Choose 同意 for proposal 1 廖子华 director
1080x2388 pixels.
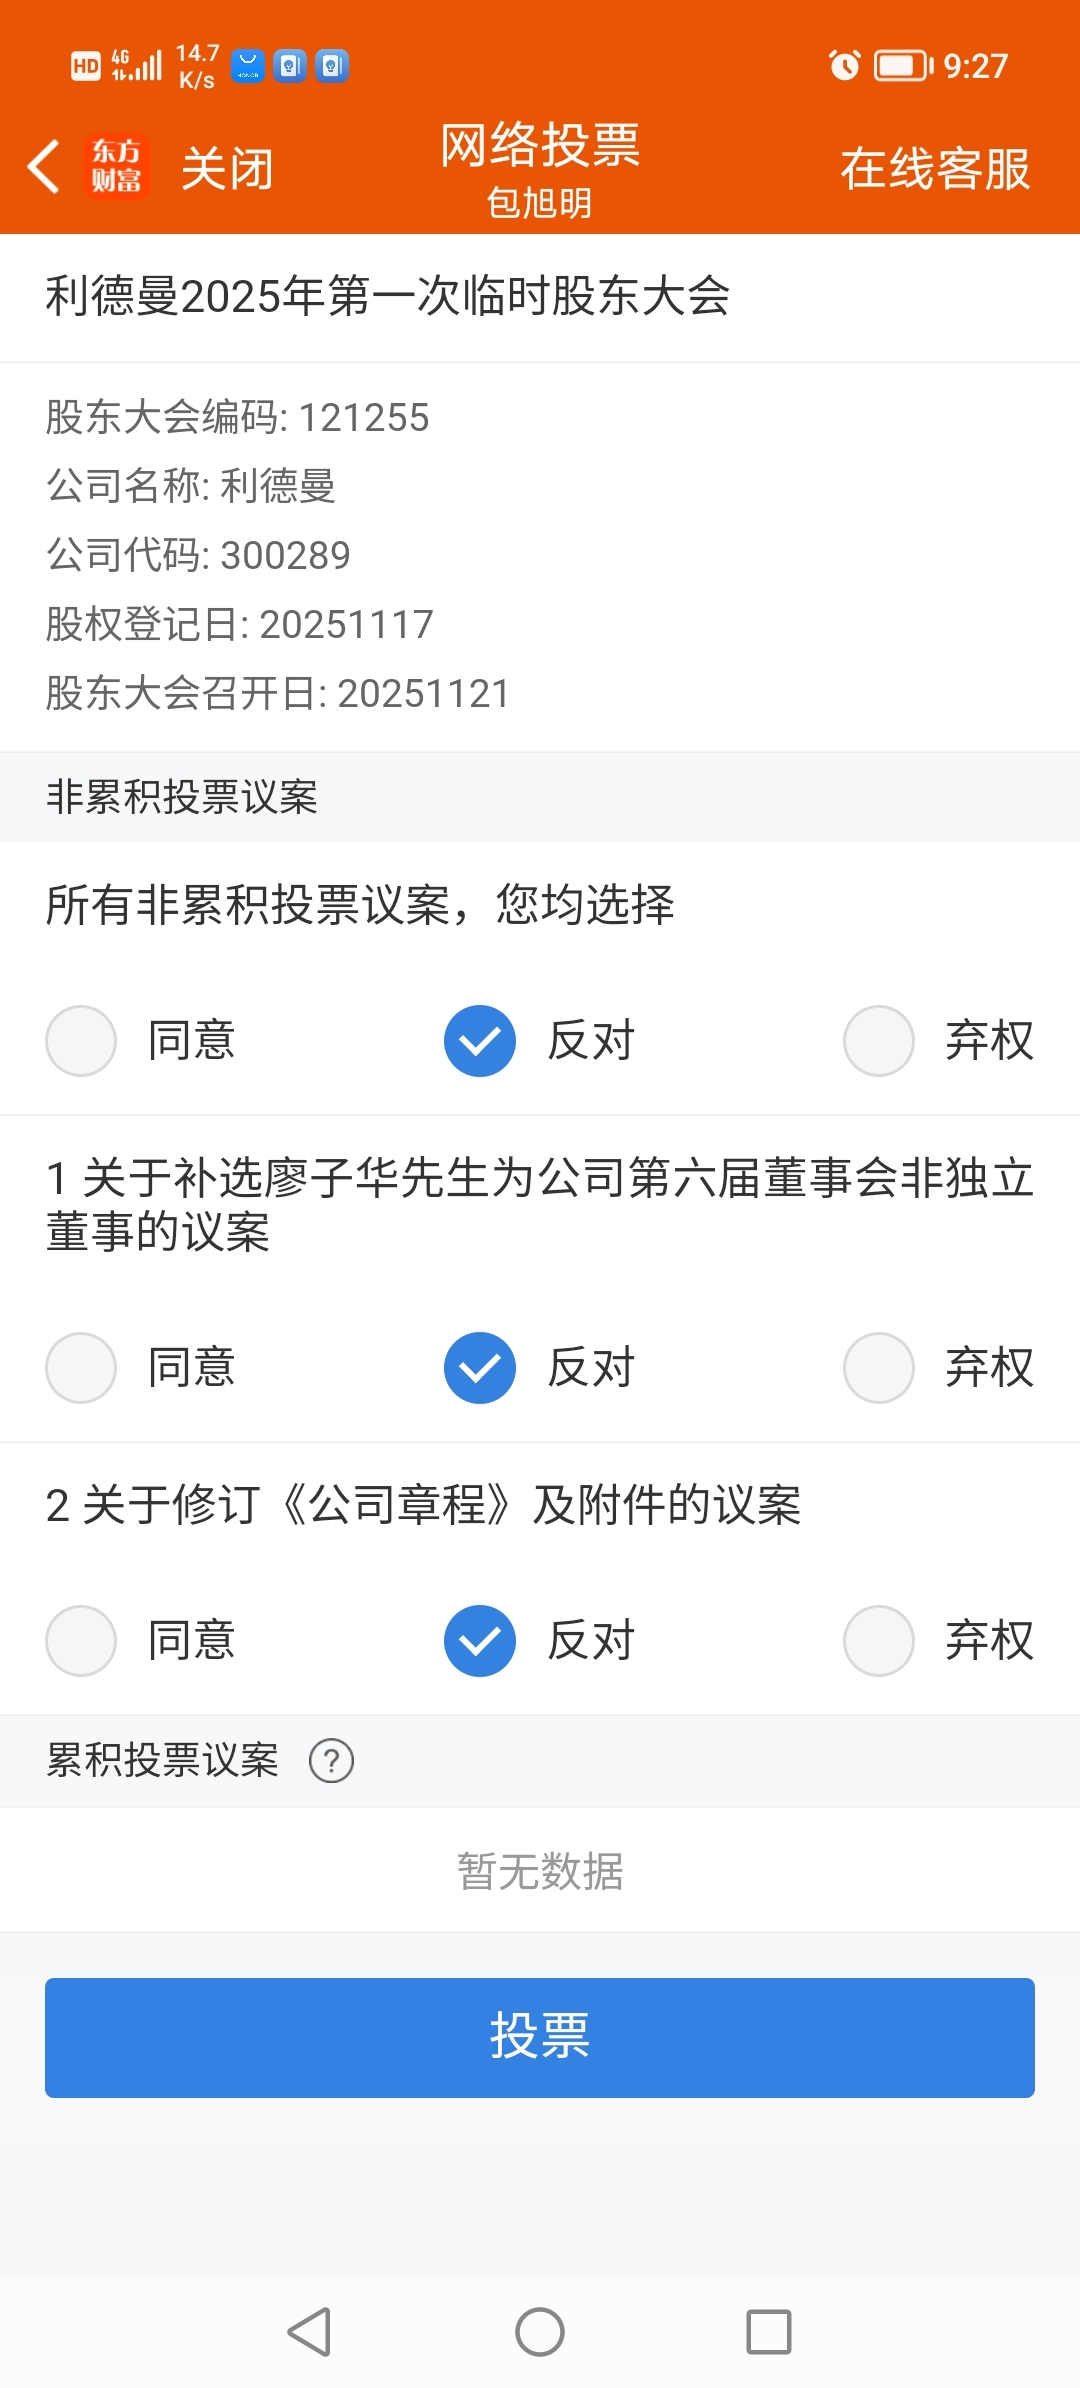(x=81, y=1367)
